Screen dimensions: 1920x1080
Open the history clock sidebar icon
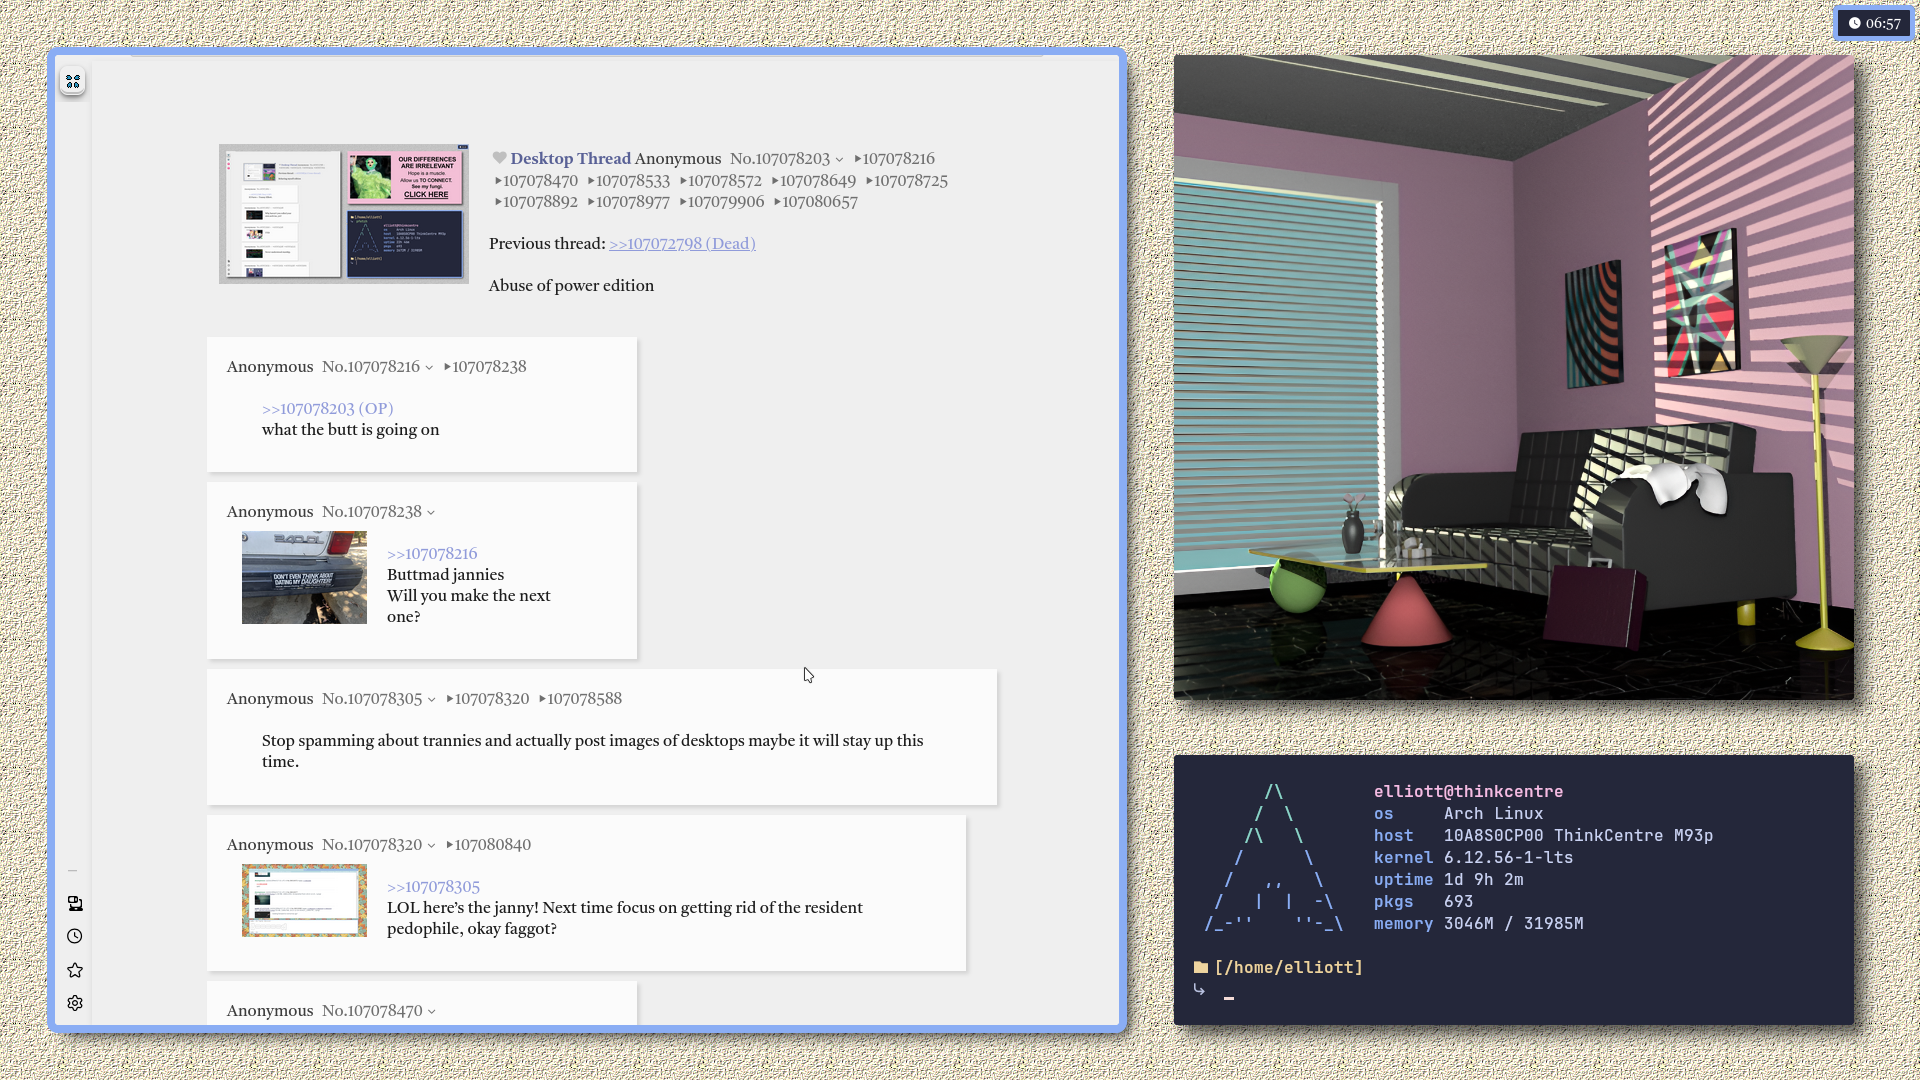click(x=75, y=937)
